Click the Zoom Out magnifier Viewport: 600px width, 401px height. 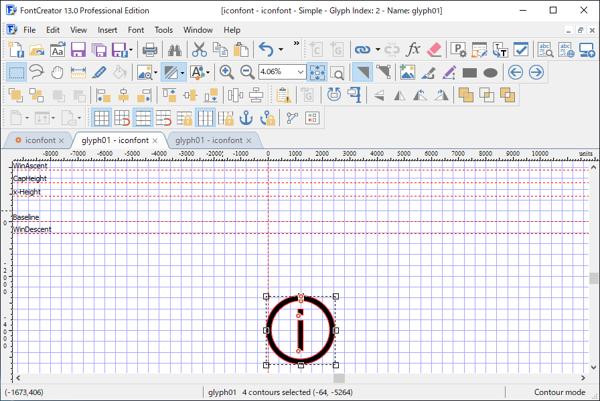tap(247, 72)
